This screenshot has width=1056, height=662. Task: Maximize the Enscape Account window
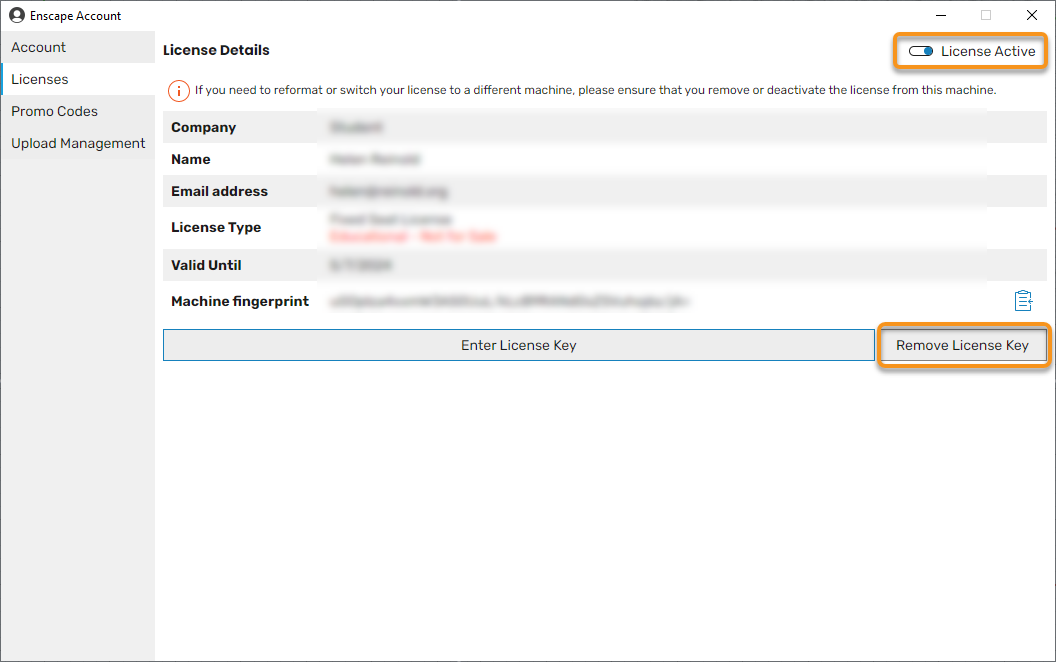click(986, 16)
